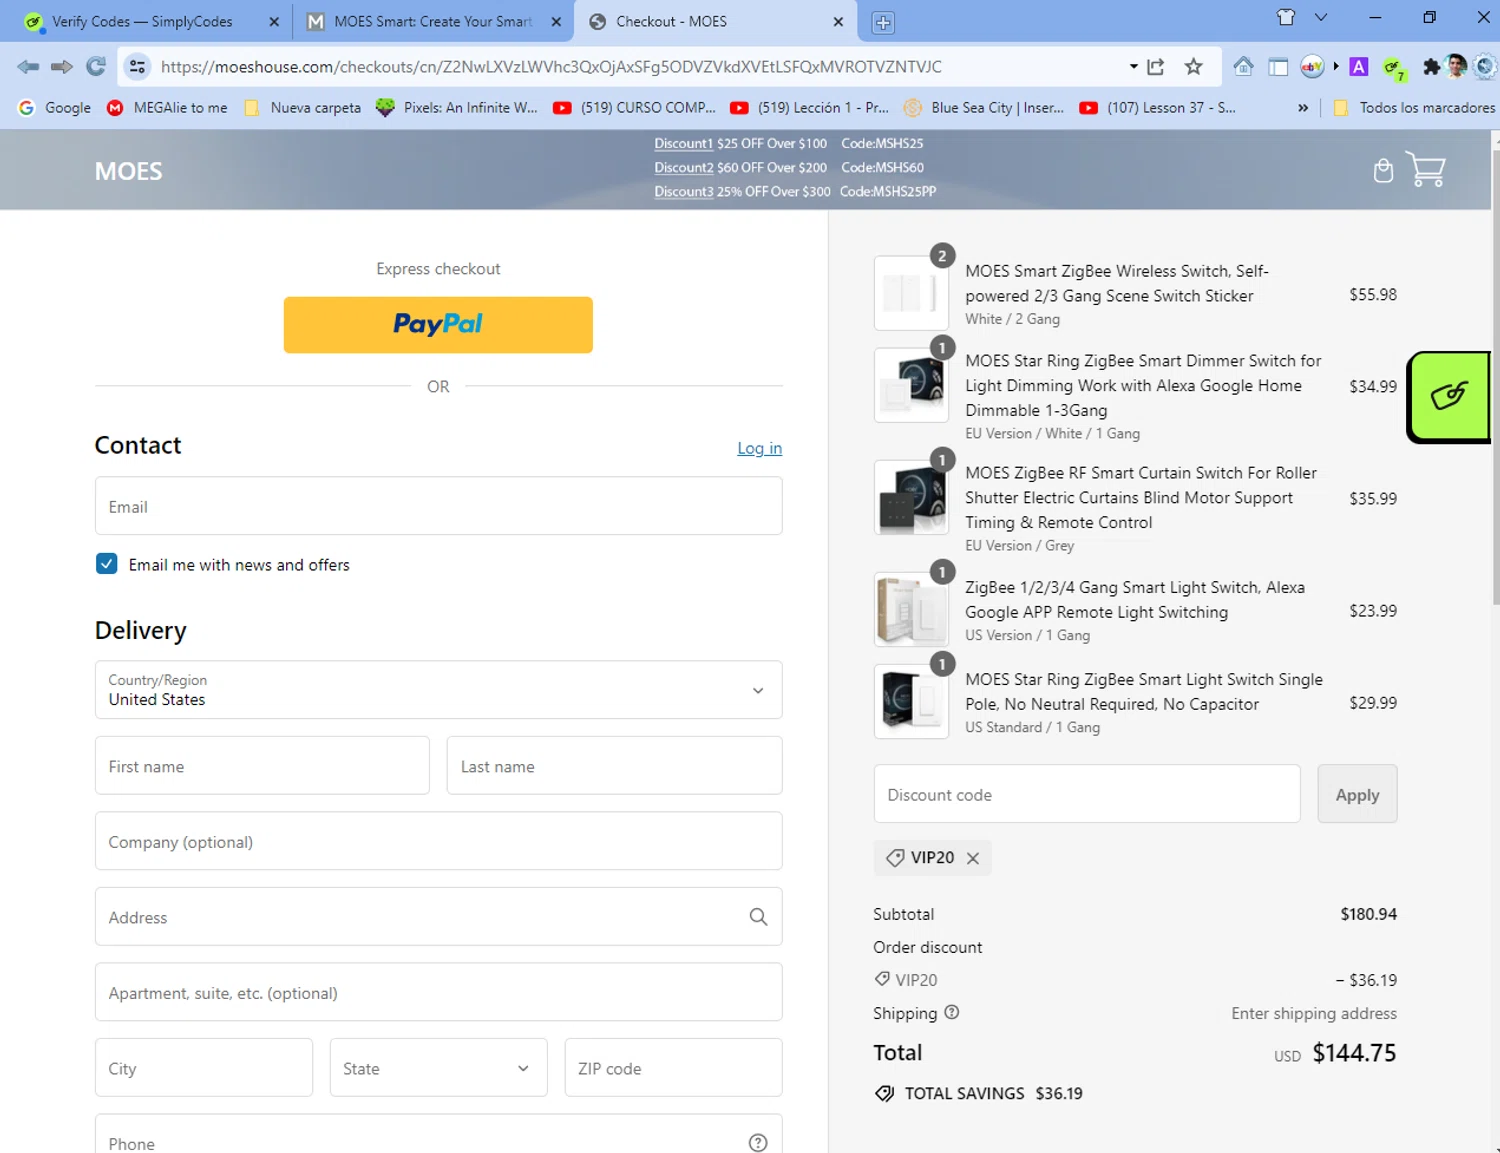Open the Lesson 37 YouTube bookmark
1500x1153 pixels.
coord(1158,108)
